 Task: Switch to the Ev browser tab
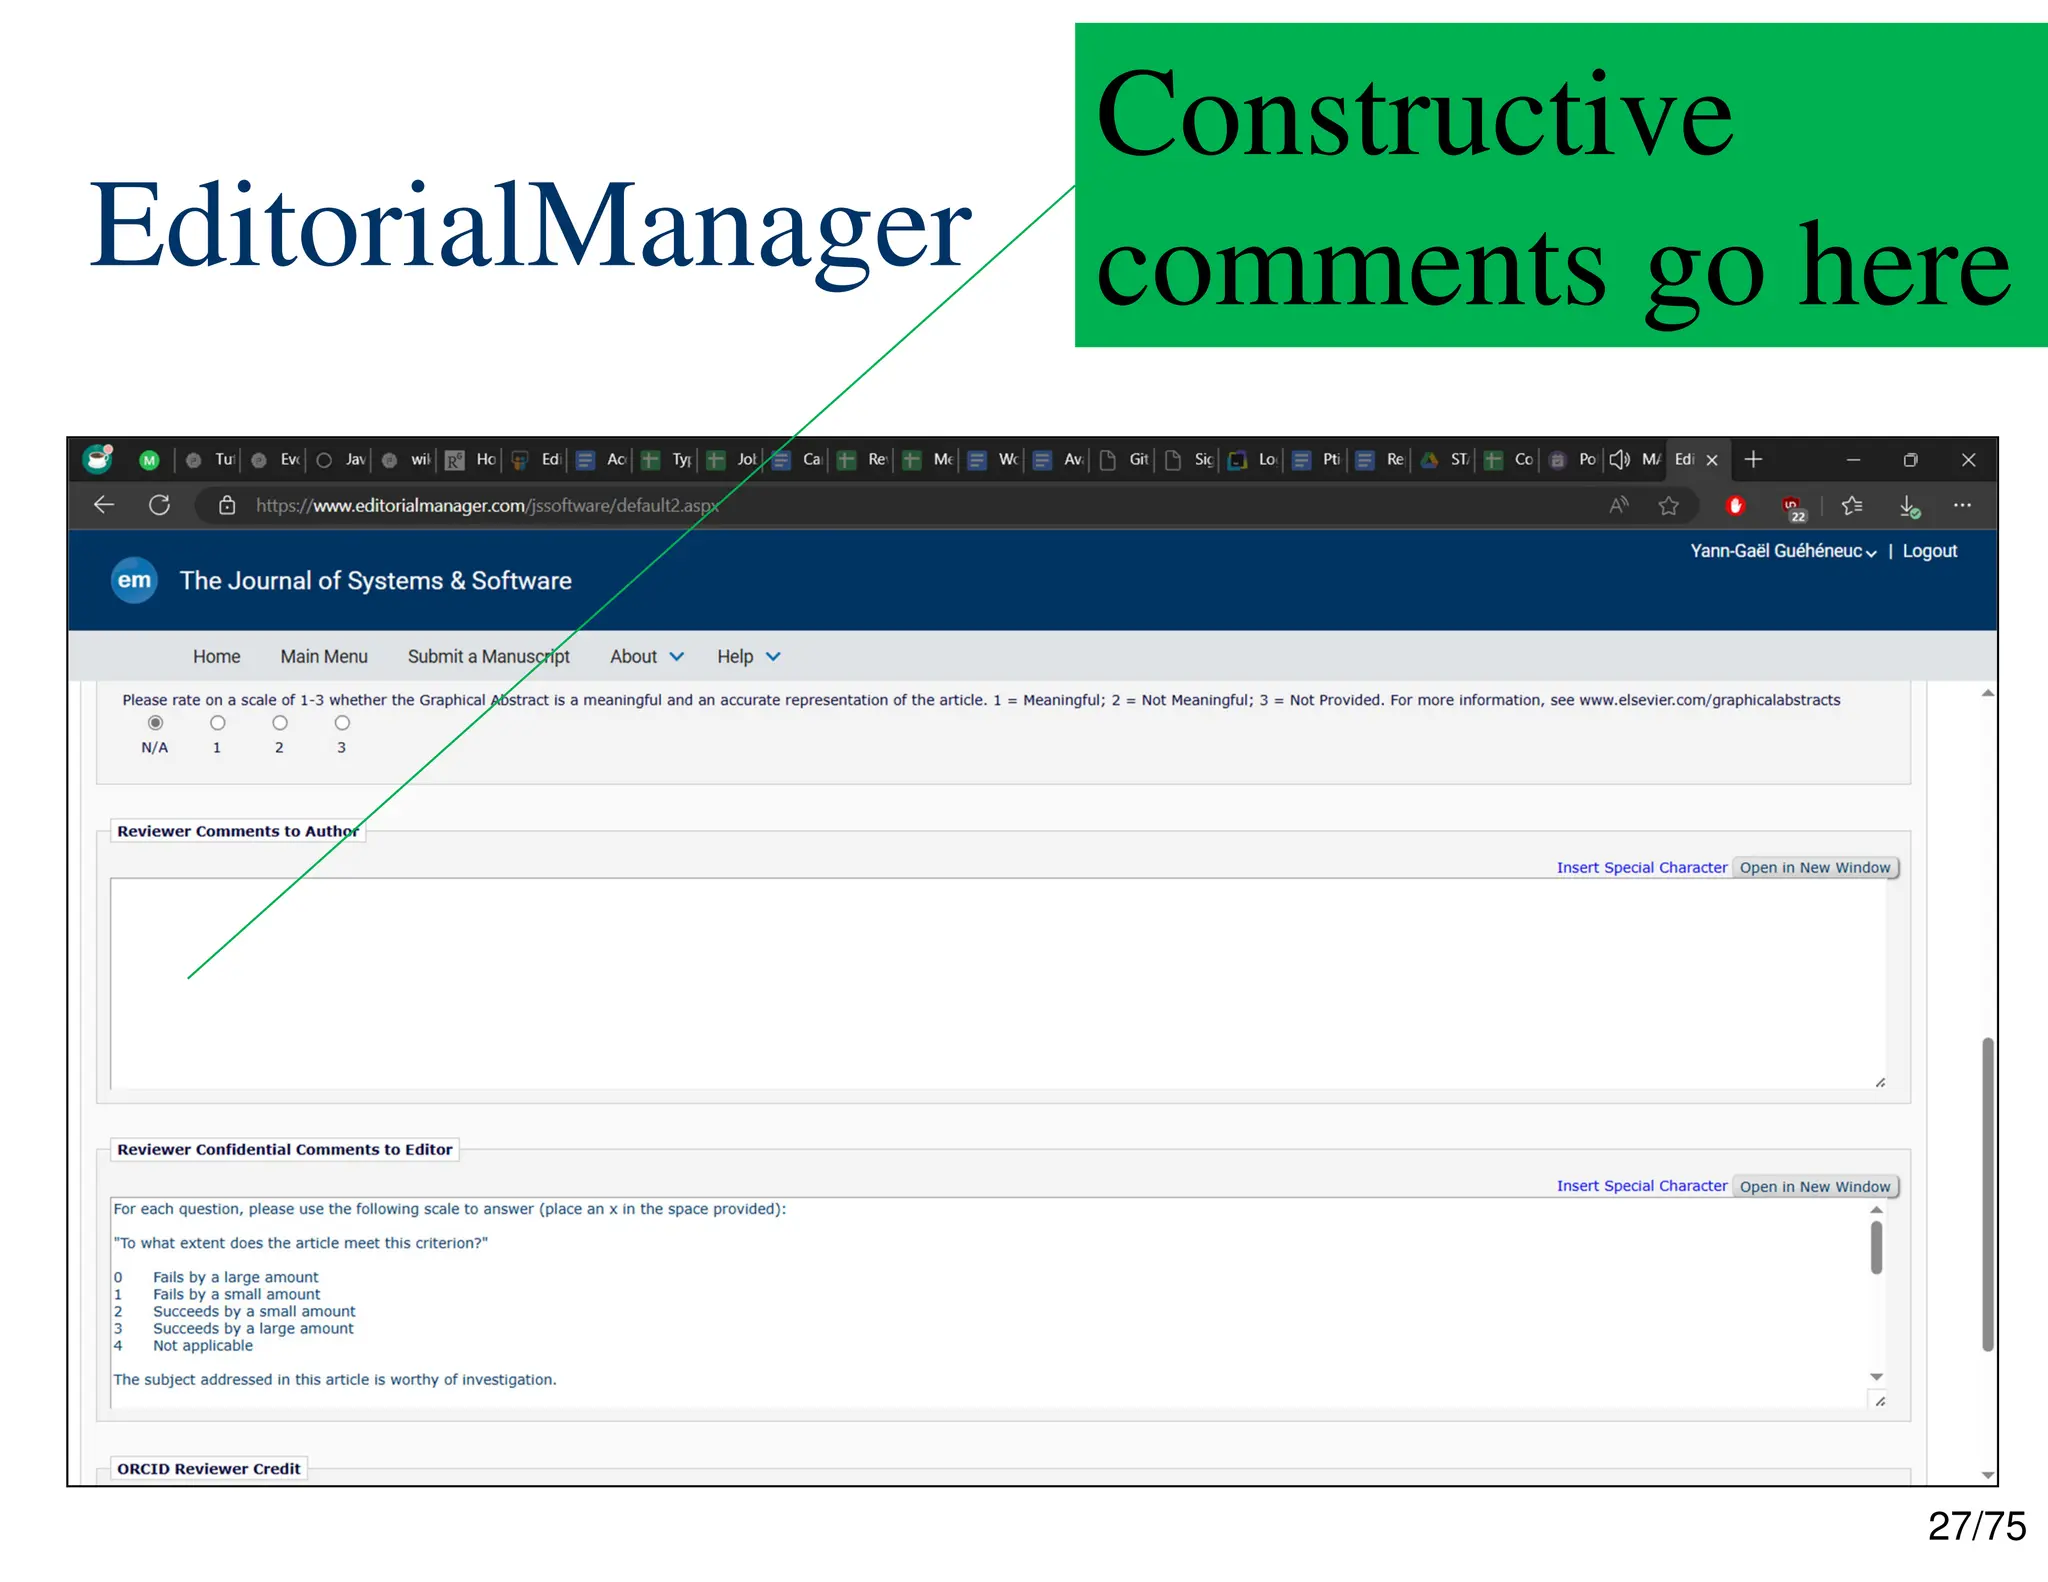tap(275, 459)
